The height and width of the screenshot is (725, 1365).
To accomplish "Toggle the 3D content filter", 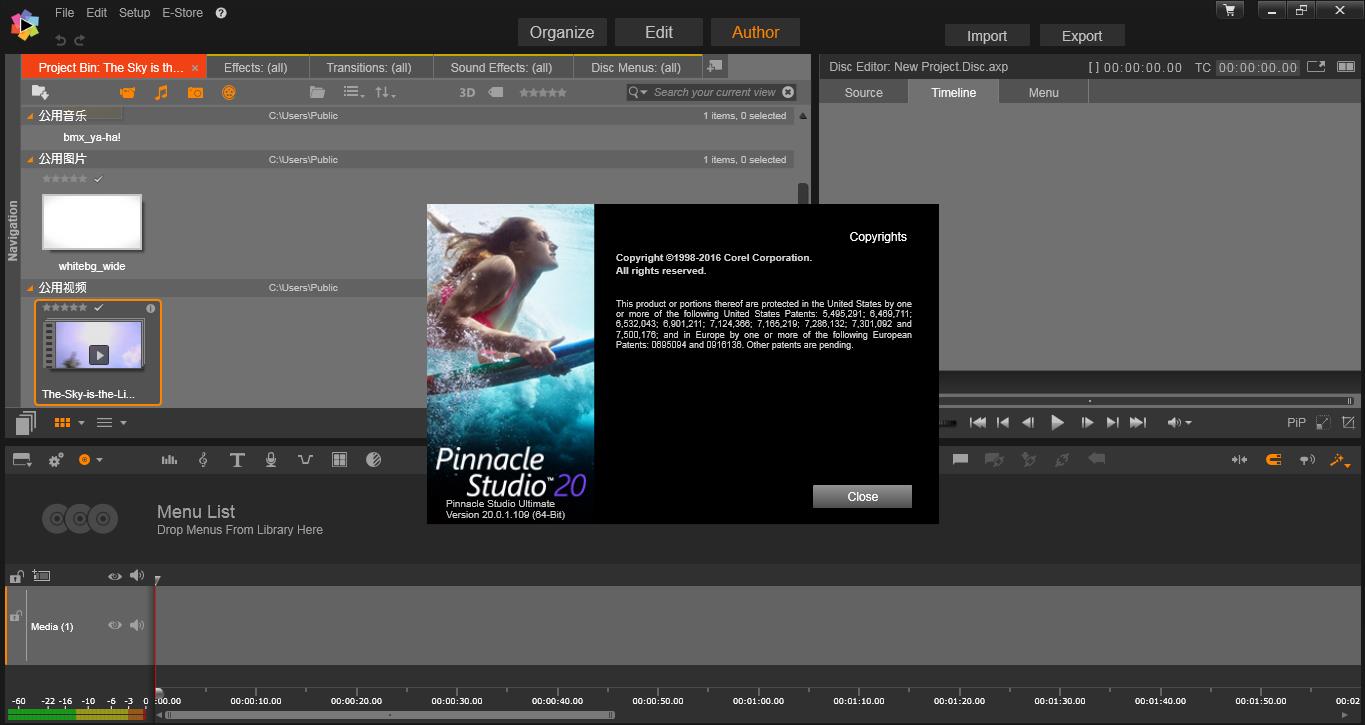I will point(466,92).
